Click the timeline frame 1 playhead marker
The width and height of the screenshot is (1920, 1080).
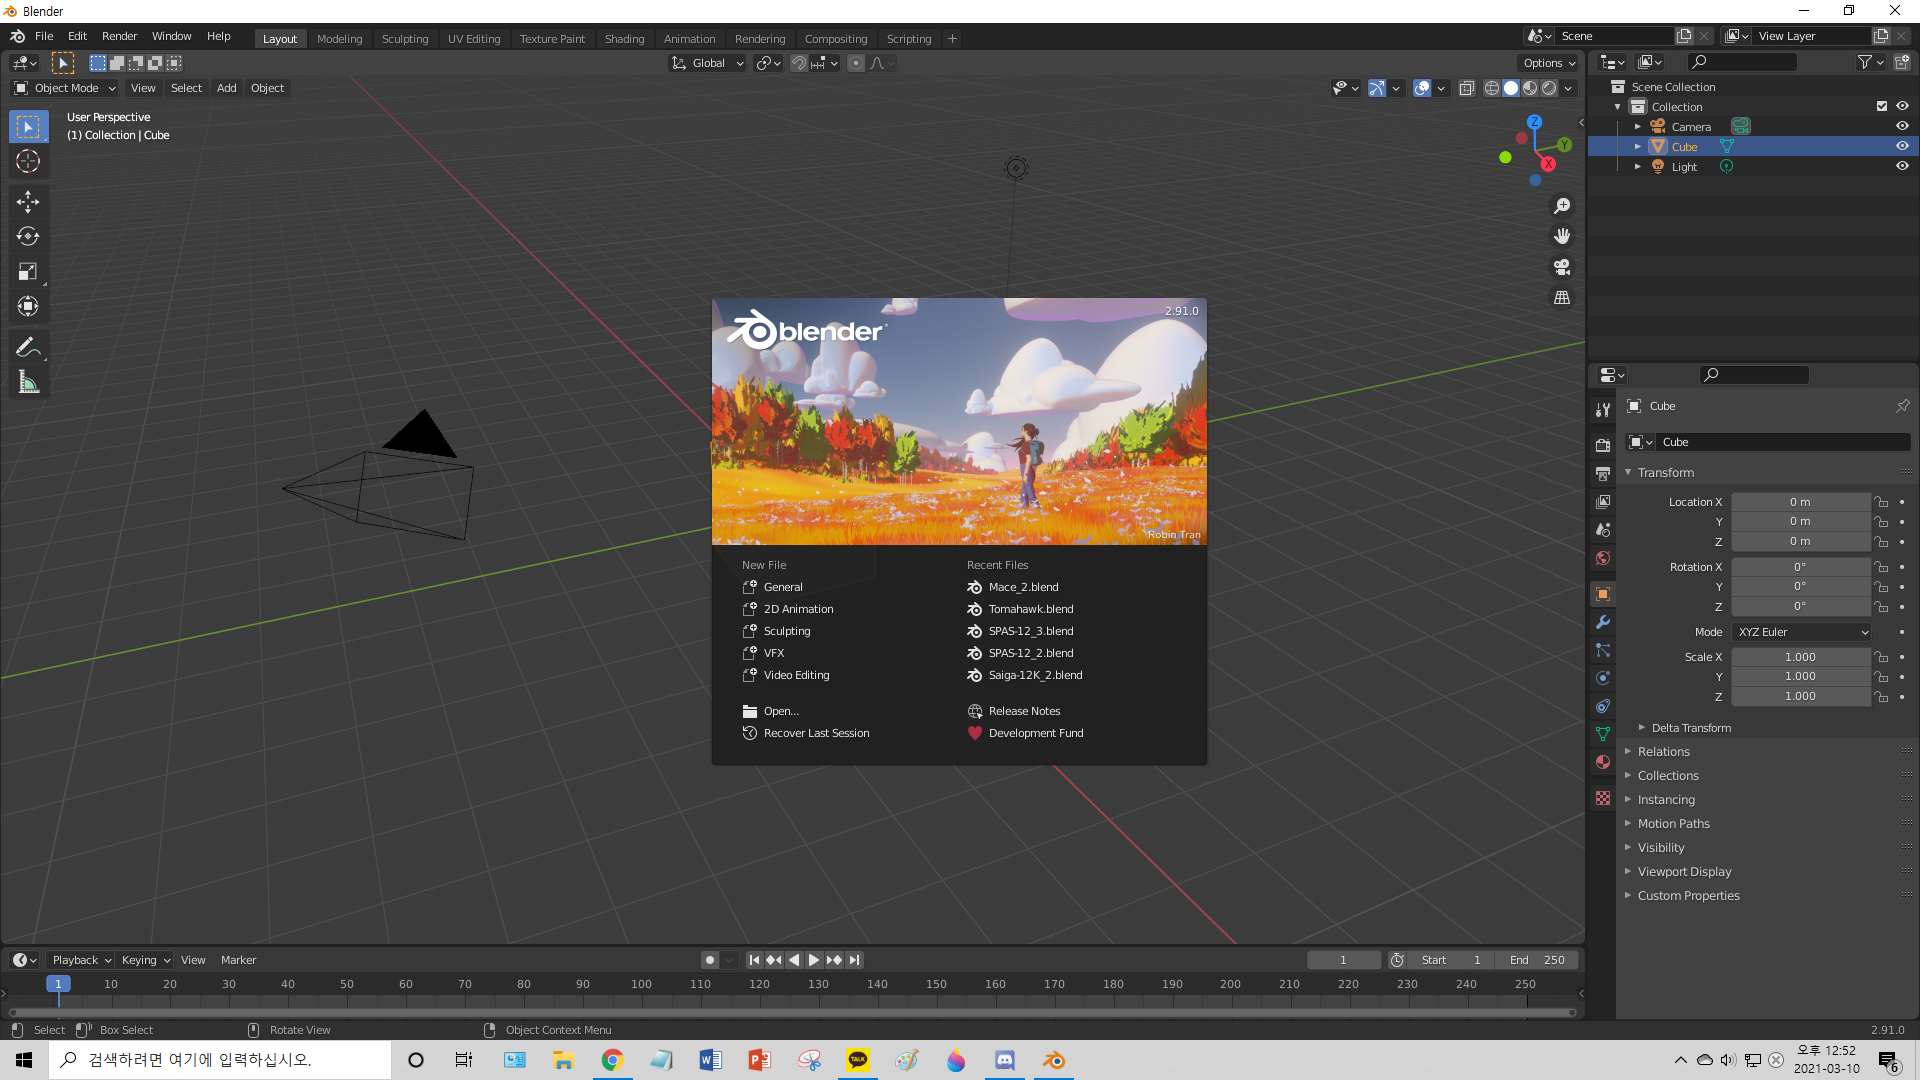tap(58, 984)
